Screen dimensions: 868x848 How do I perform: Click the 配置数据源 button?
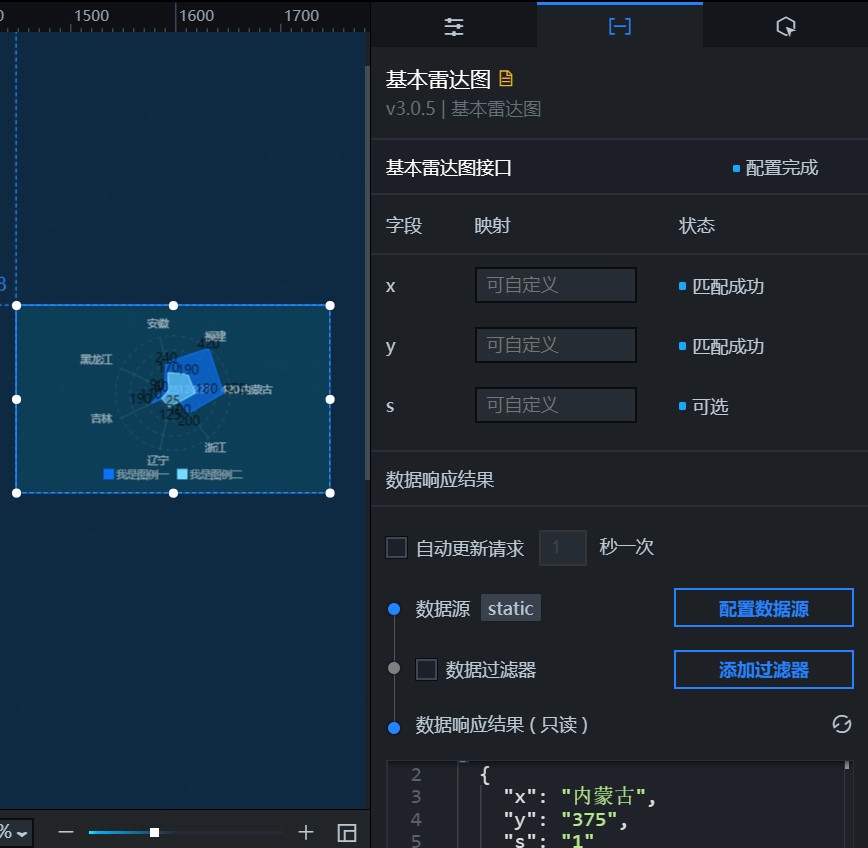(x=763, y=608)
